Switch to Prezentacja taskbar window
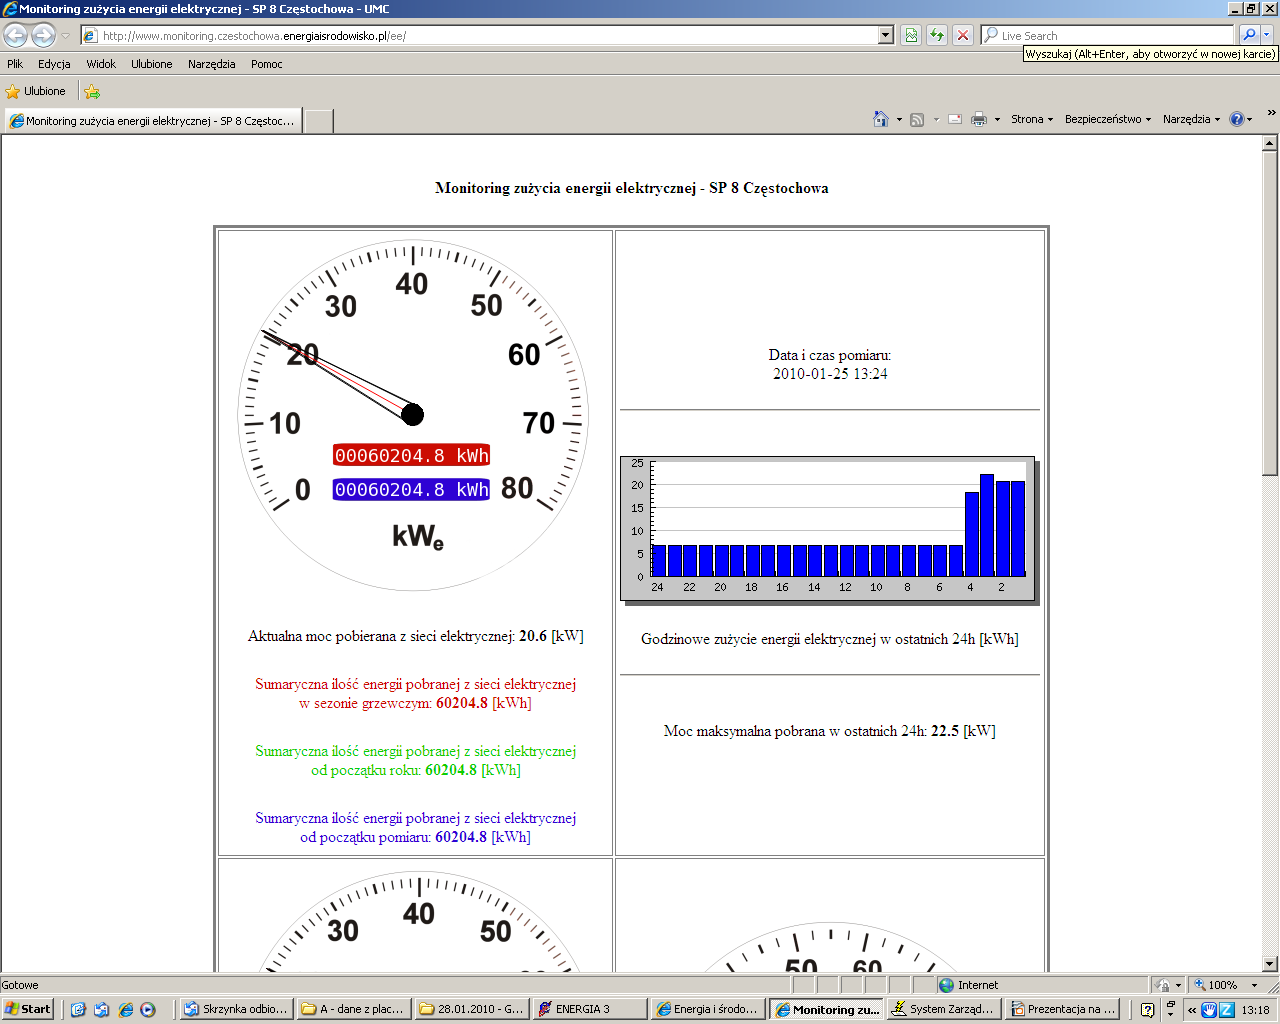Viewport: 1280px width, 1024px height. coord(1062,1009)
